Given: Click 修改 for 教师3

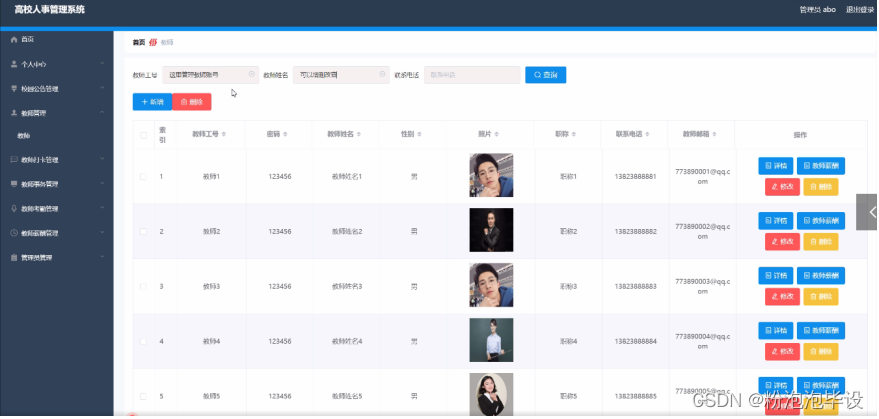Looking at the screenshot, I should (783, 297).
